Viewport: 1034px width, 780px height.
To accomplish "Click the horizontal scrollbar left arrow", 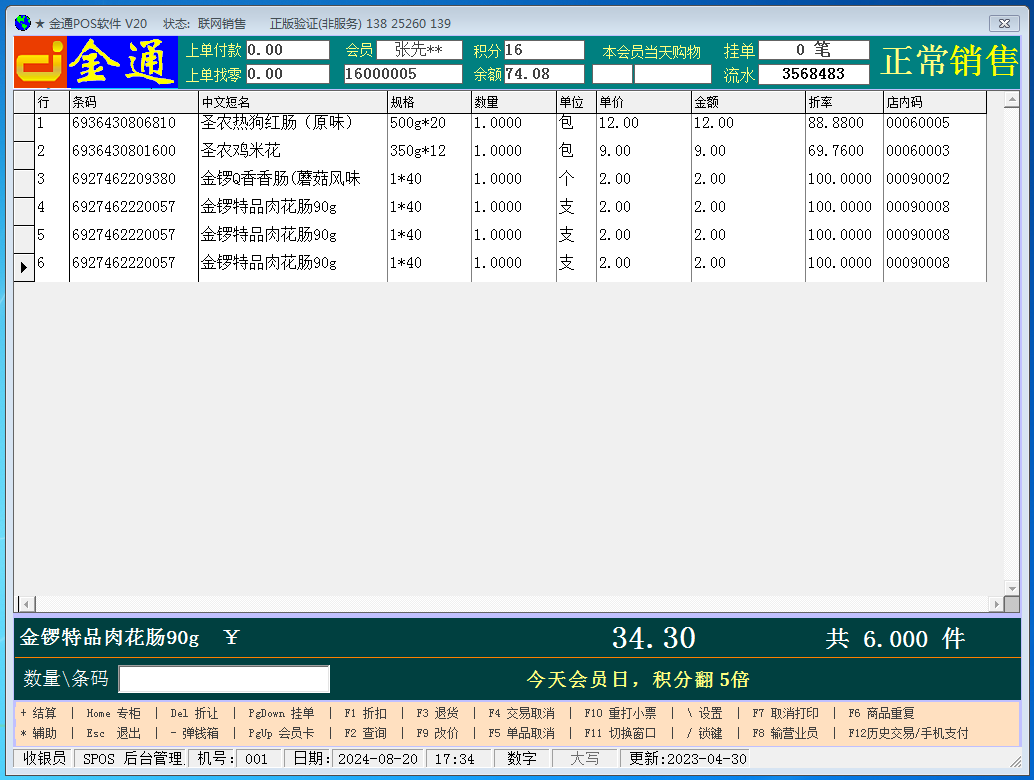I will [26, 603].
